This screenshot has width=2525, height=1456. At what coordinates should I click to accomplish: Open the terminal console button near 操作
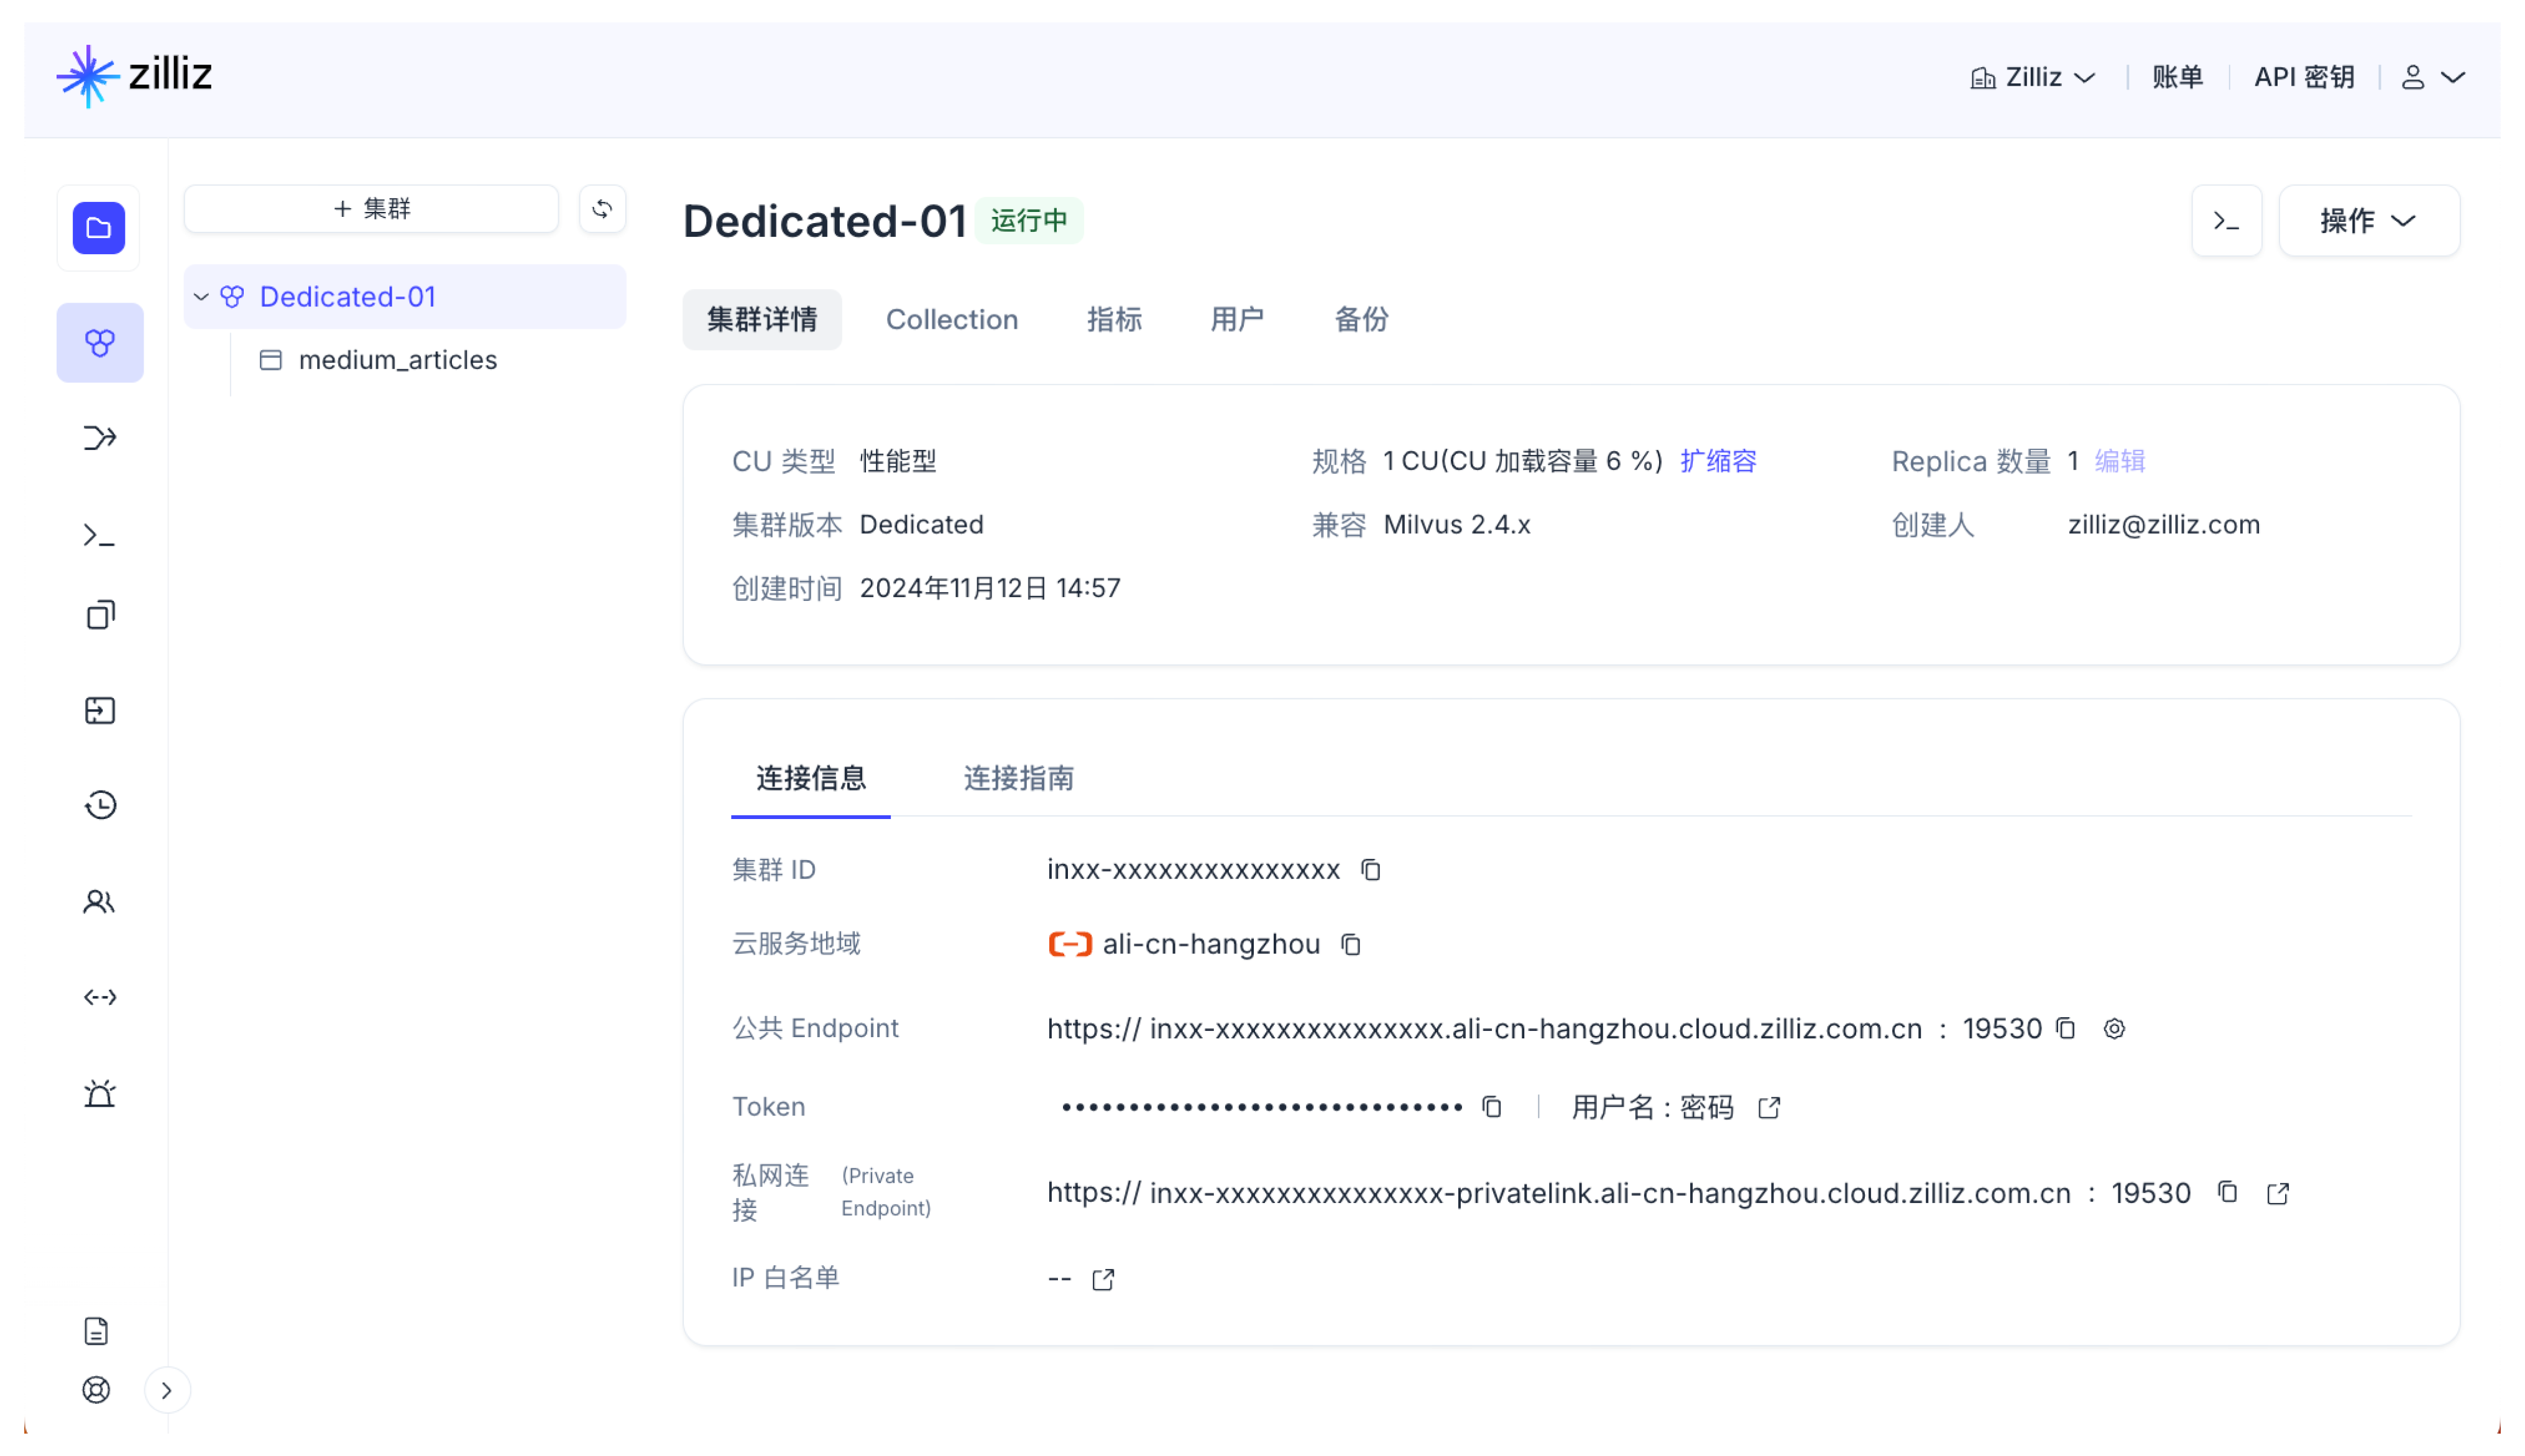click(2226, 220)
